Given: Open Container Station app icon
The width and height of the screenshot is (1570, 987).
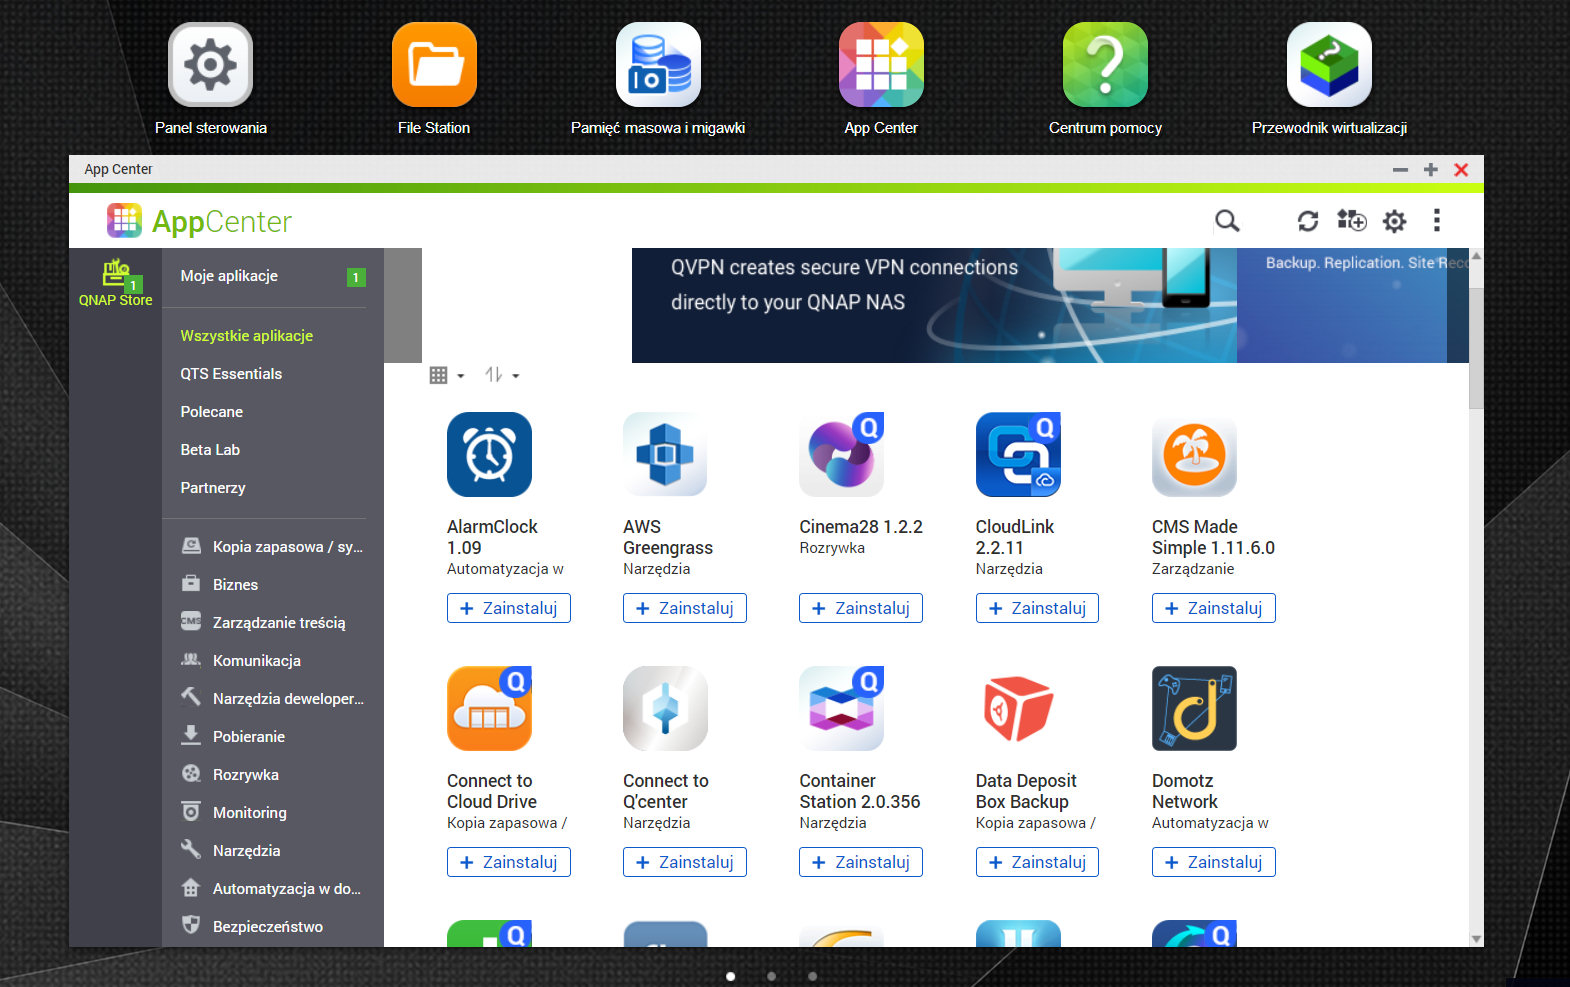Looking at the screenshot, I should (x=841, y=708).
